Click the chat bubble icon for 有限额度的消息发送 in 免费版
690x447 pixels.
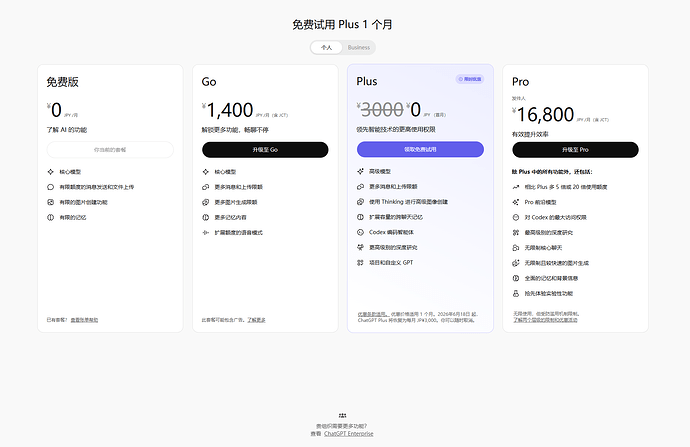pyautogui.click(x=51, y=187)
